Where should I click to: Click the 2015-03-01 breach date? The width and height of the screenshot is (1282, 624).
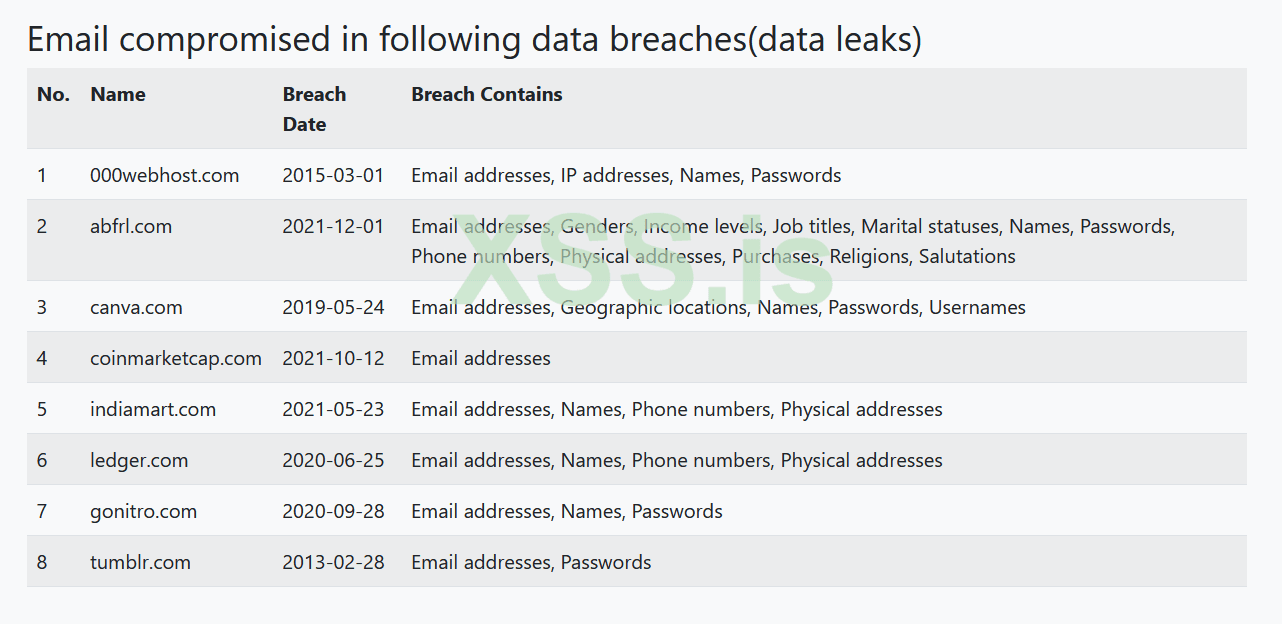[333, 176]
